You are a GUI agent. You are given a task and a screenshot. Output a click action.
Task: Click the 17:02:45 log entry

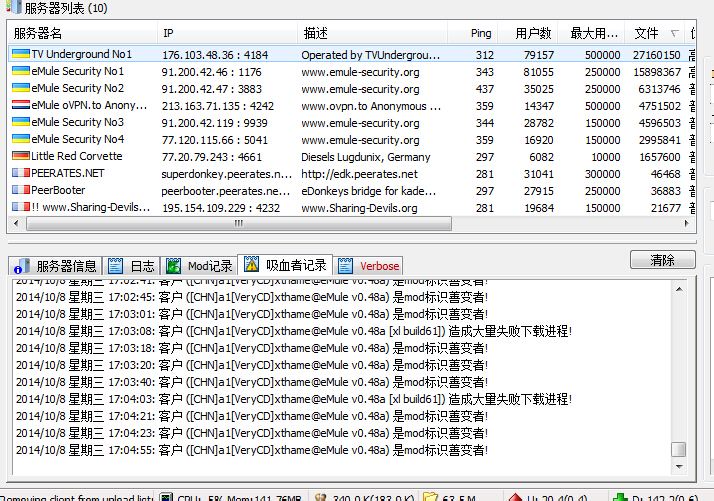252,297
